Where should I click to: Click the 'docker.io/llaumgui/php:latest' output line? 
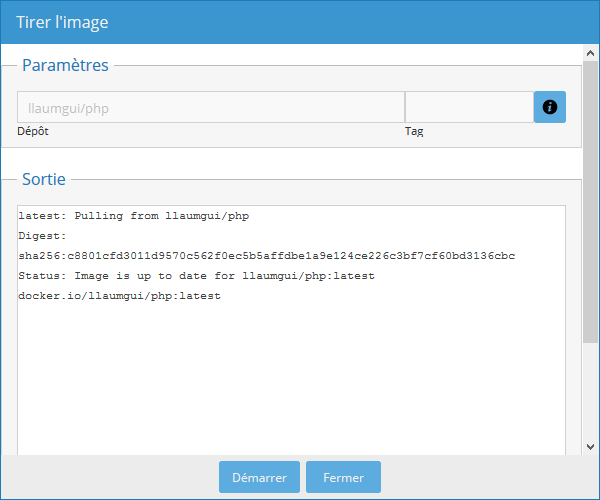click(x=119, y=296)
